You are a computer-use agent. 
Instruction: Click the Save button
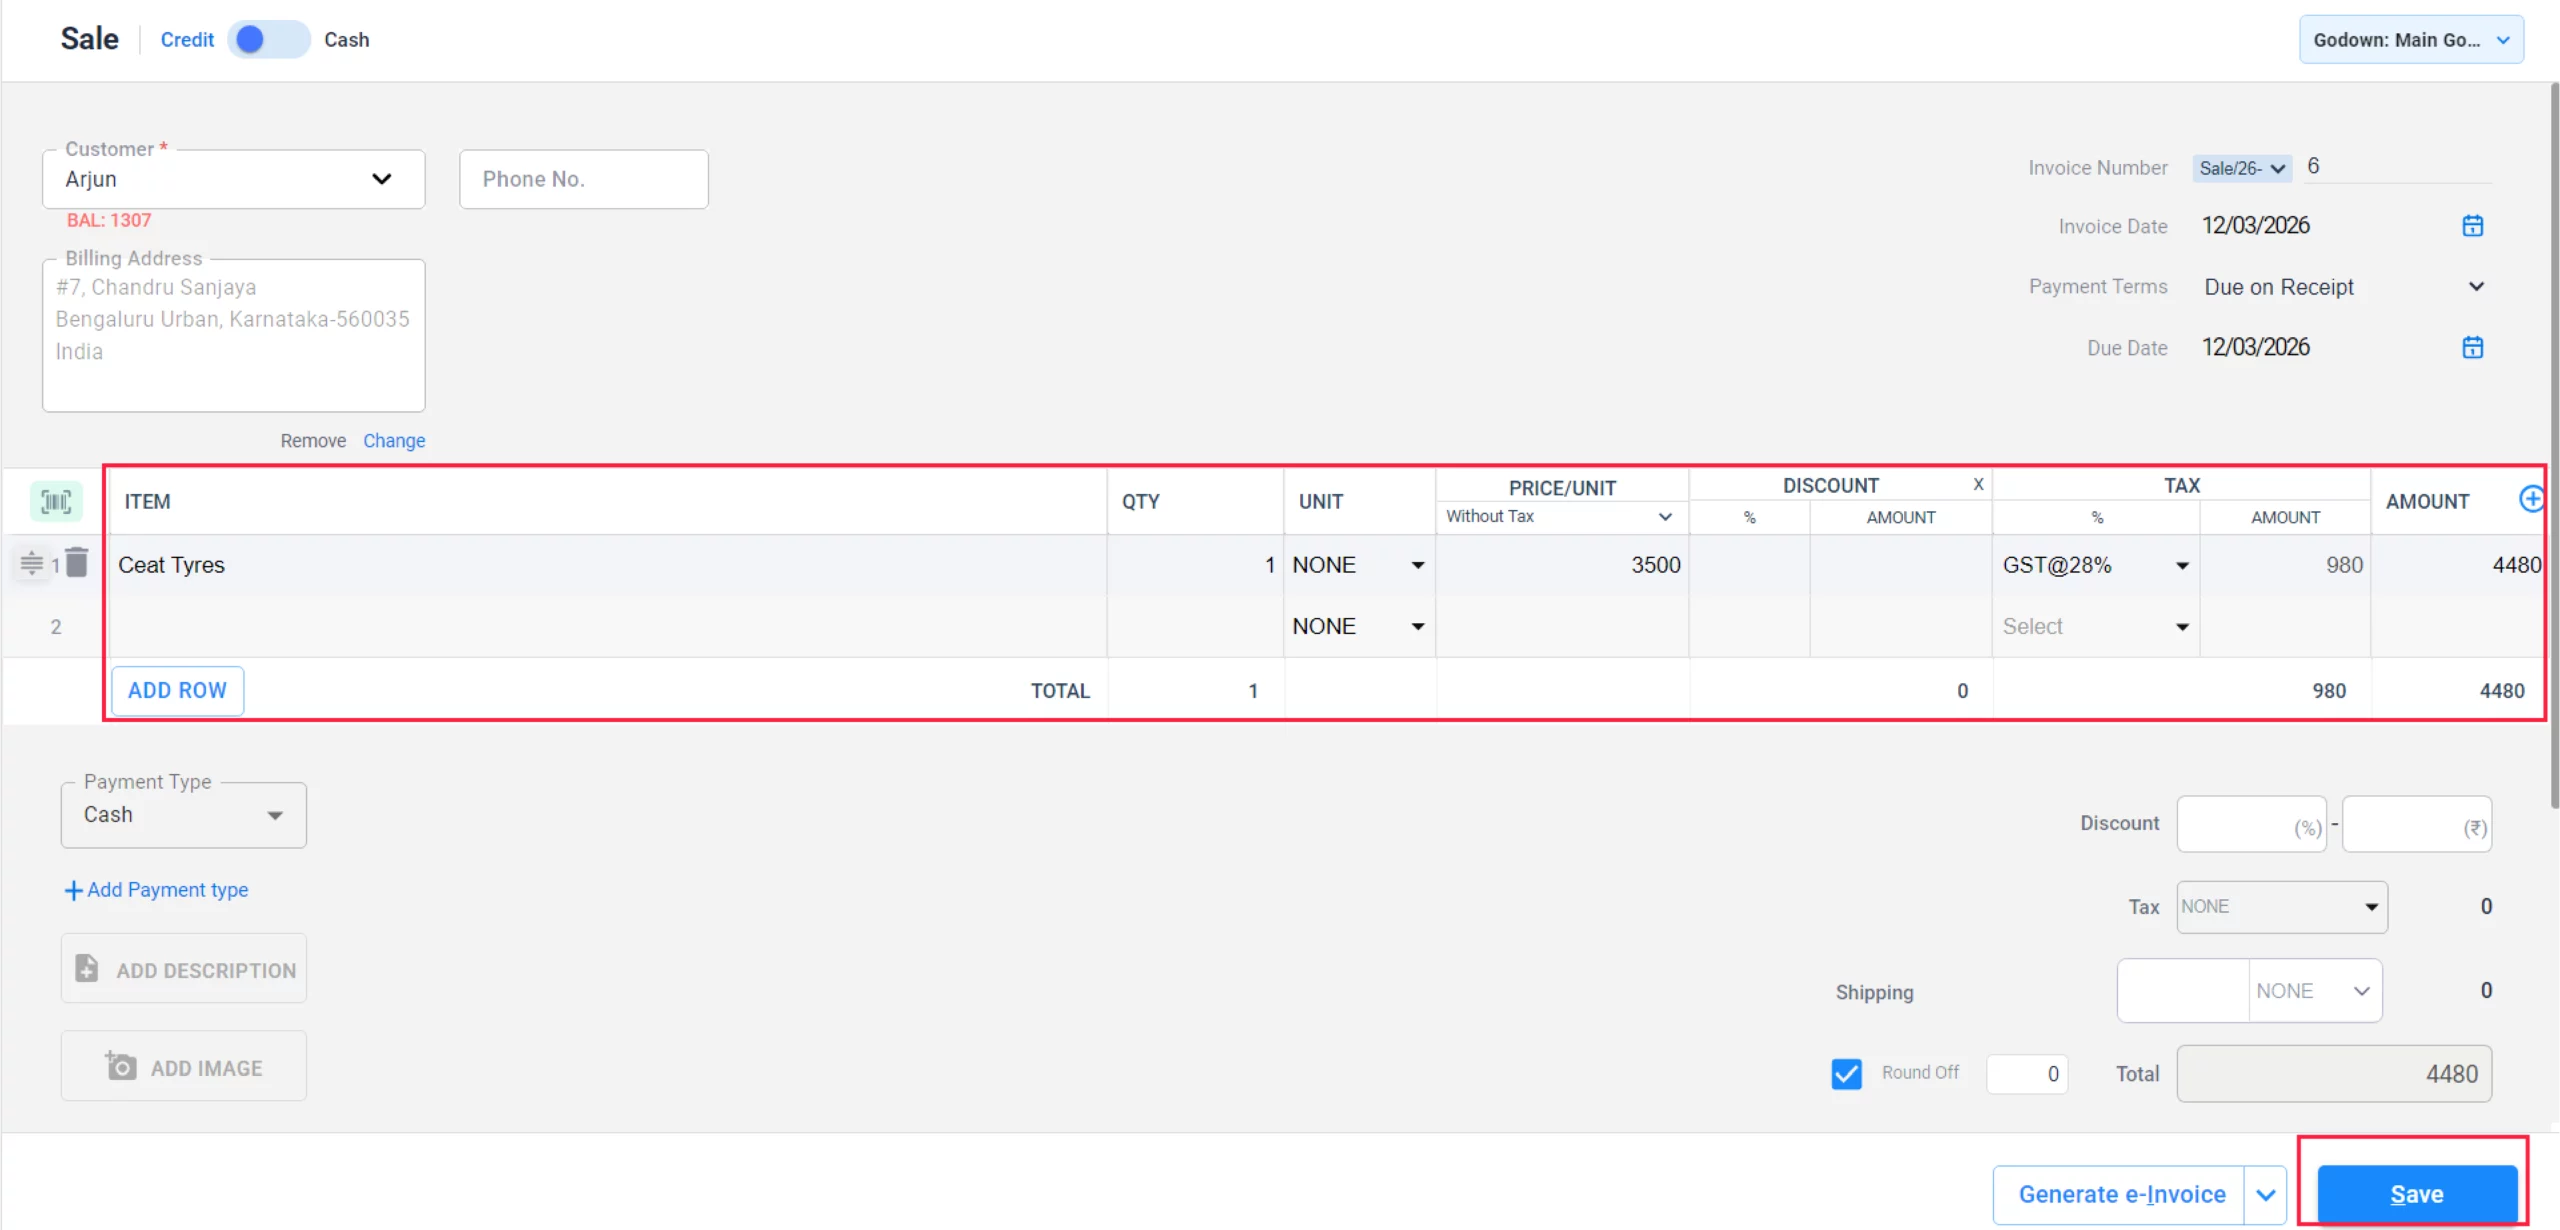[x=2416, y=1194]
